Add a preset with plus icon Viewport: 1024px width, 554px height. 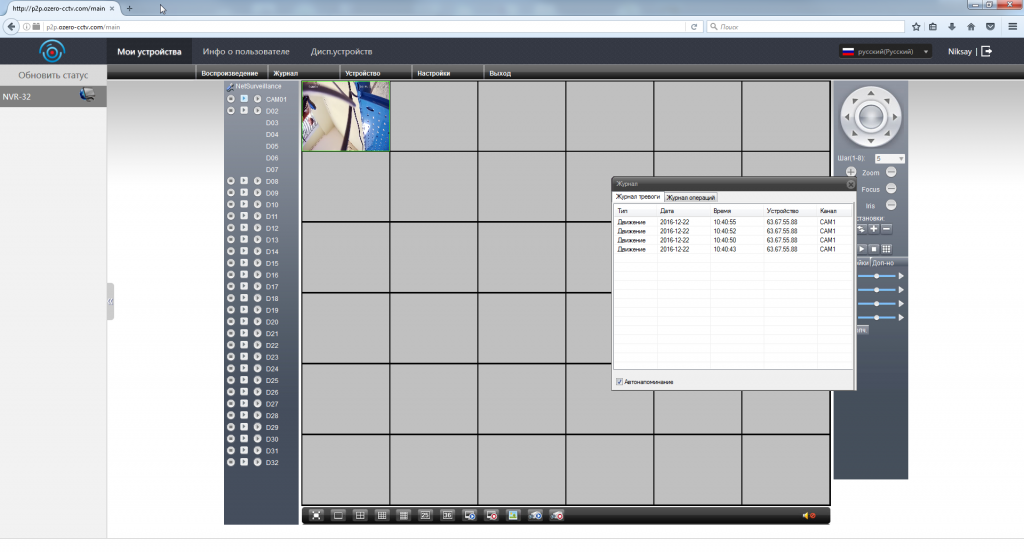pos(874,229)
